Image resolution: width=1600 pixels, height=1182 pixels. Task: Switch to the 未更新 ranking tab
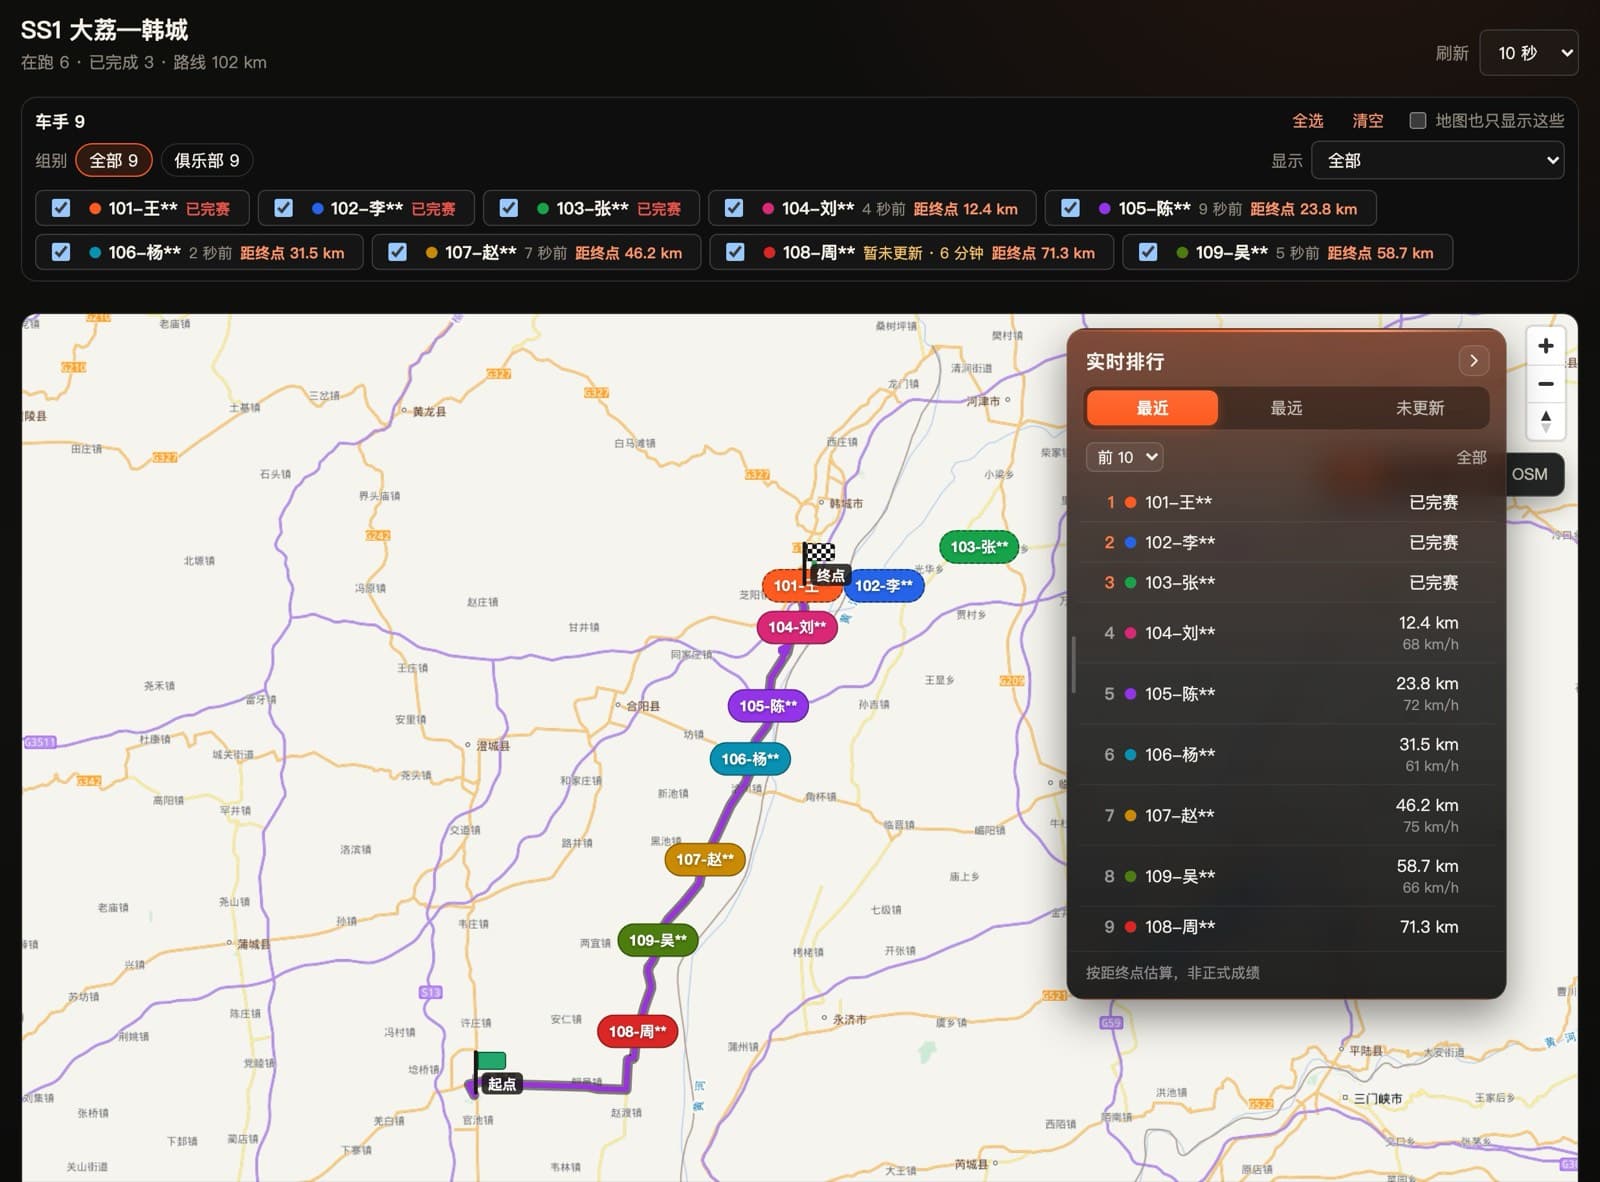pos(1420,408)
